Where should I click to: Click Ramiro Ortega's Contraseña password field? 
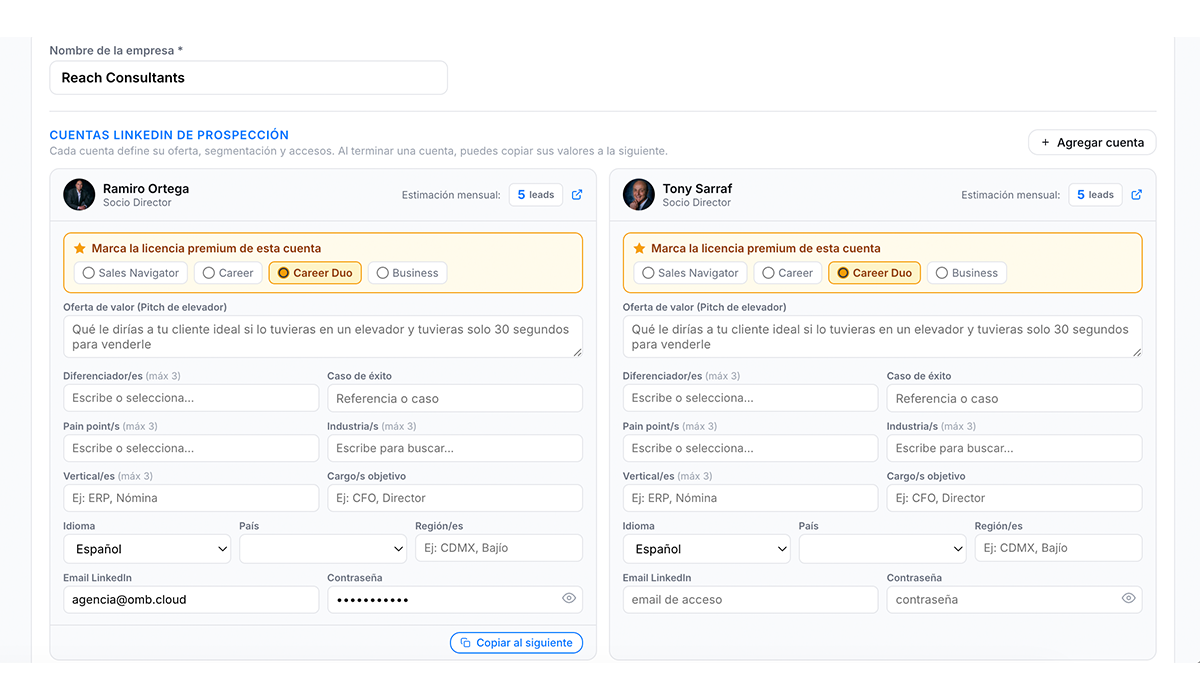(455, 600)
